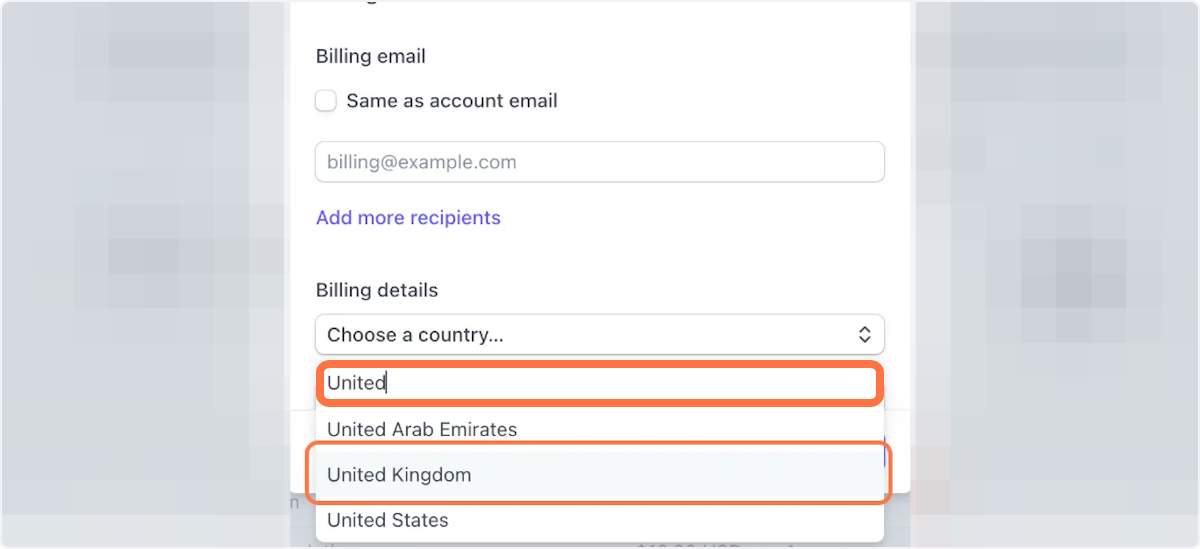The width and height of the screenshot is (1200, 549).
Task: Click the country search box containing 'United'
Action: click(x=598, y=383)
